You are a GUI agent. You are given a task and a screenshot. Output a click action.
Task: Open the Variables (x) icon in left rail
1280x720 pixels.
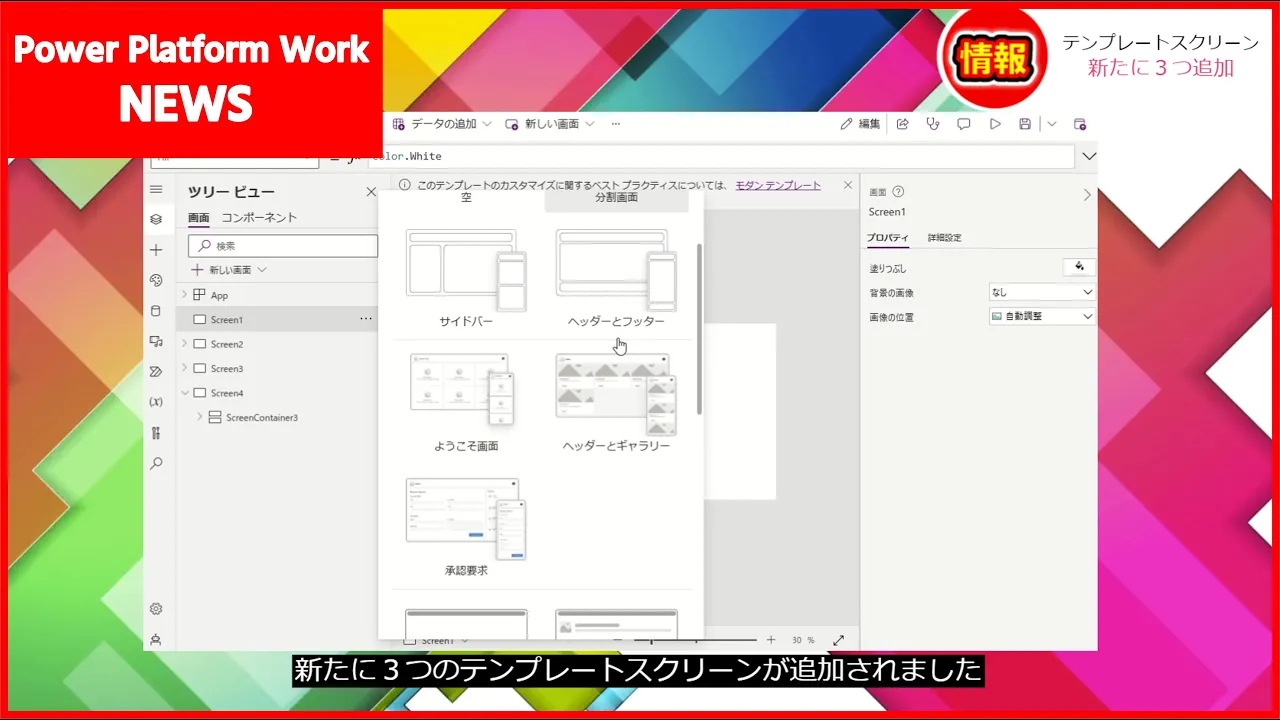coord(156,402)
